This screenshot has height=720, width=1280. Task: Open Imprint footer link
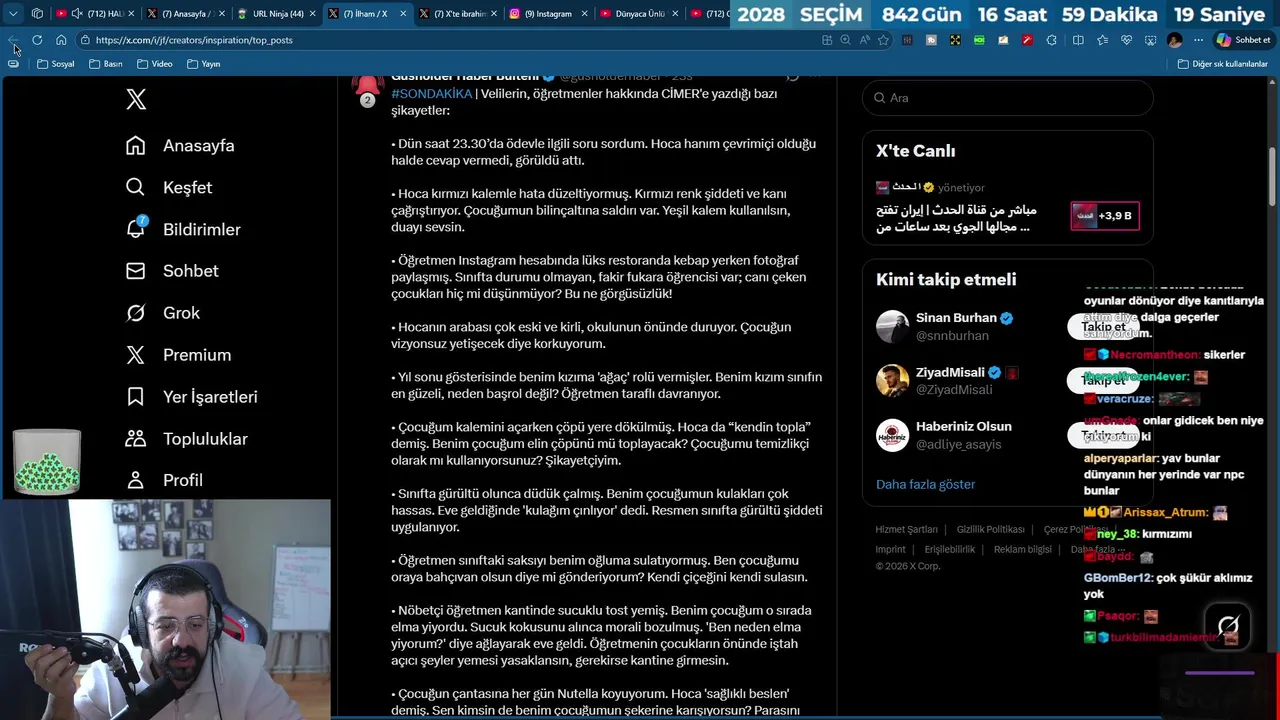[890, 550]
